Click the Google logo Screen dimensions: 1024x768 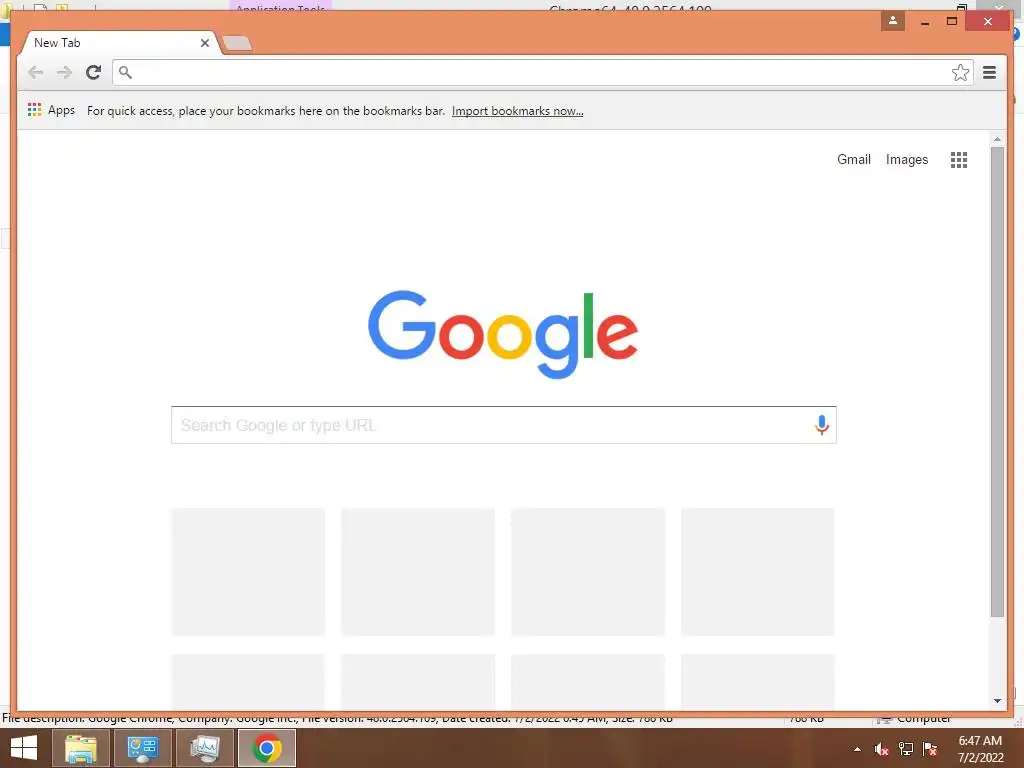[x=503, y=334]
